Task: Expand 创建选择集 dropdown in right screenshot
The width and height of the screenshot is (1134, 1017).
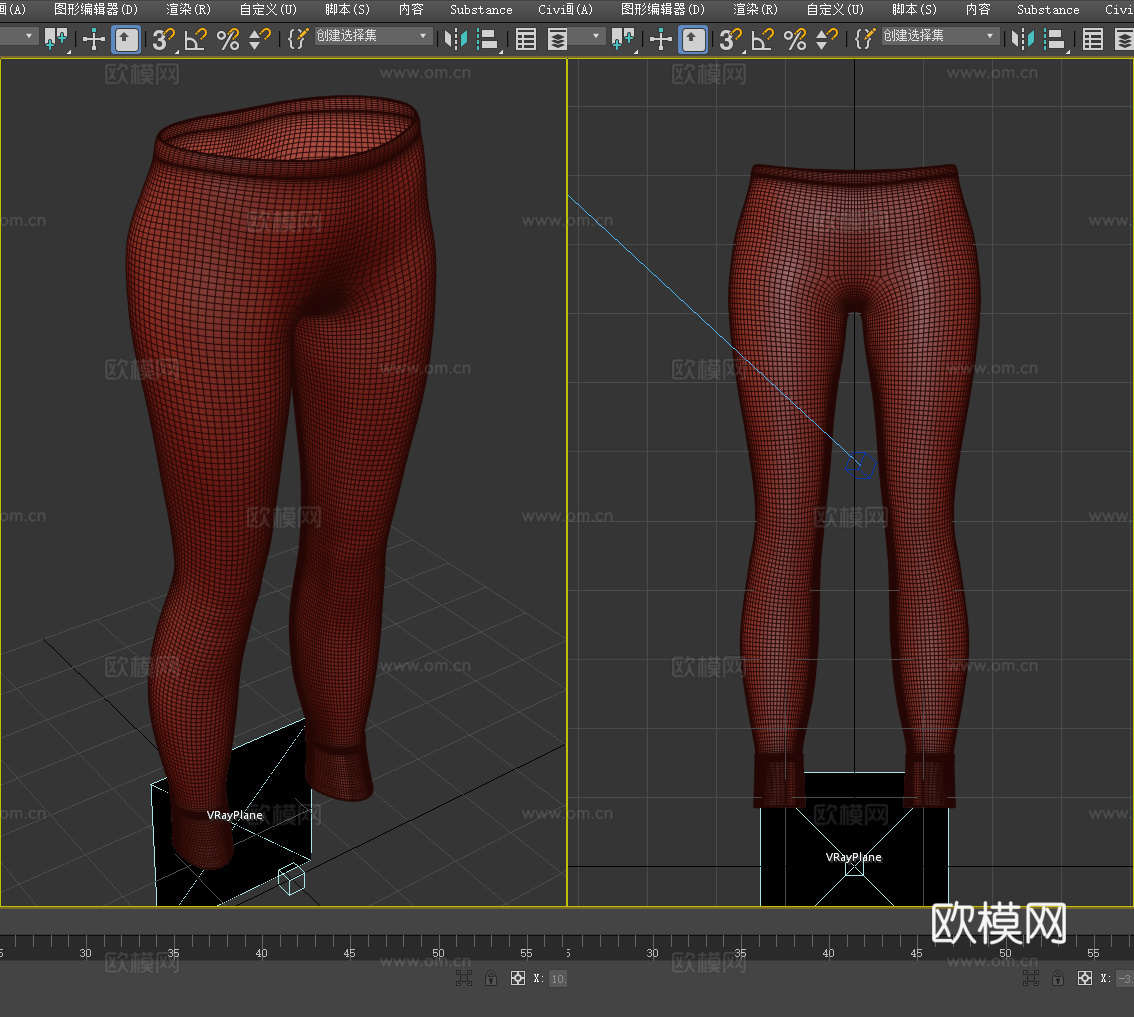Action: tap(989, 35)
